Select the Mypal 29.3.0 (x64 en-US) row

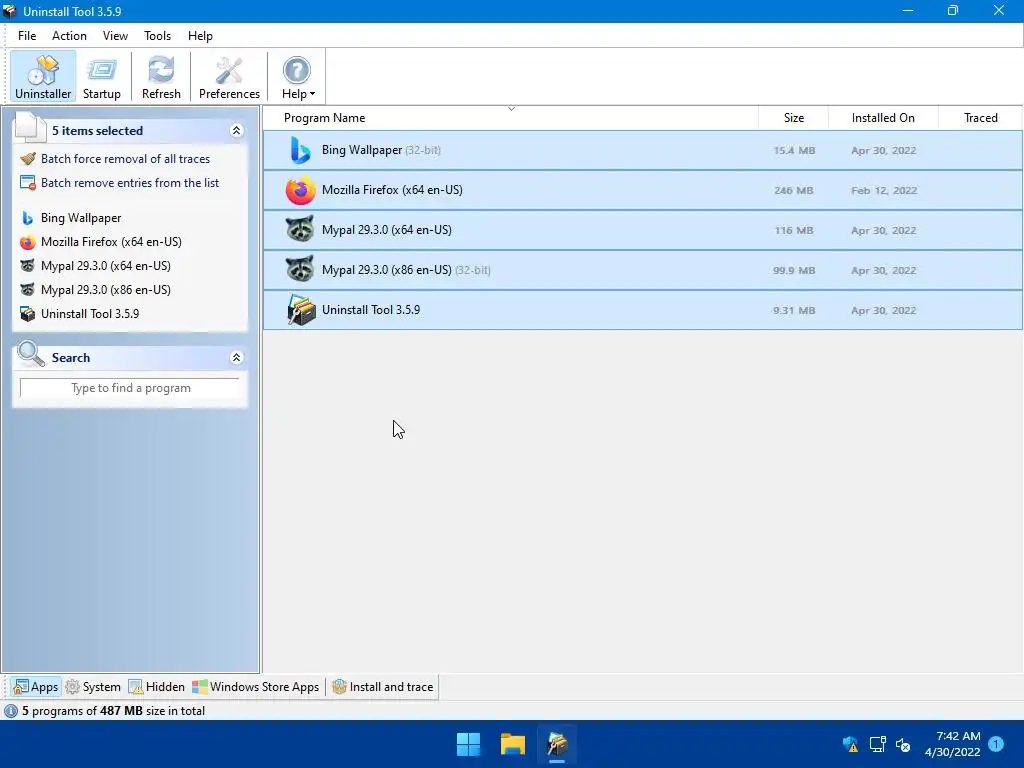[x=643, y=230]
